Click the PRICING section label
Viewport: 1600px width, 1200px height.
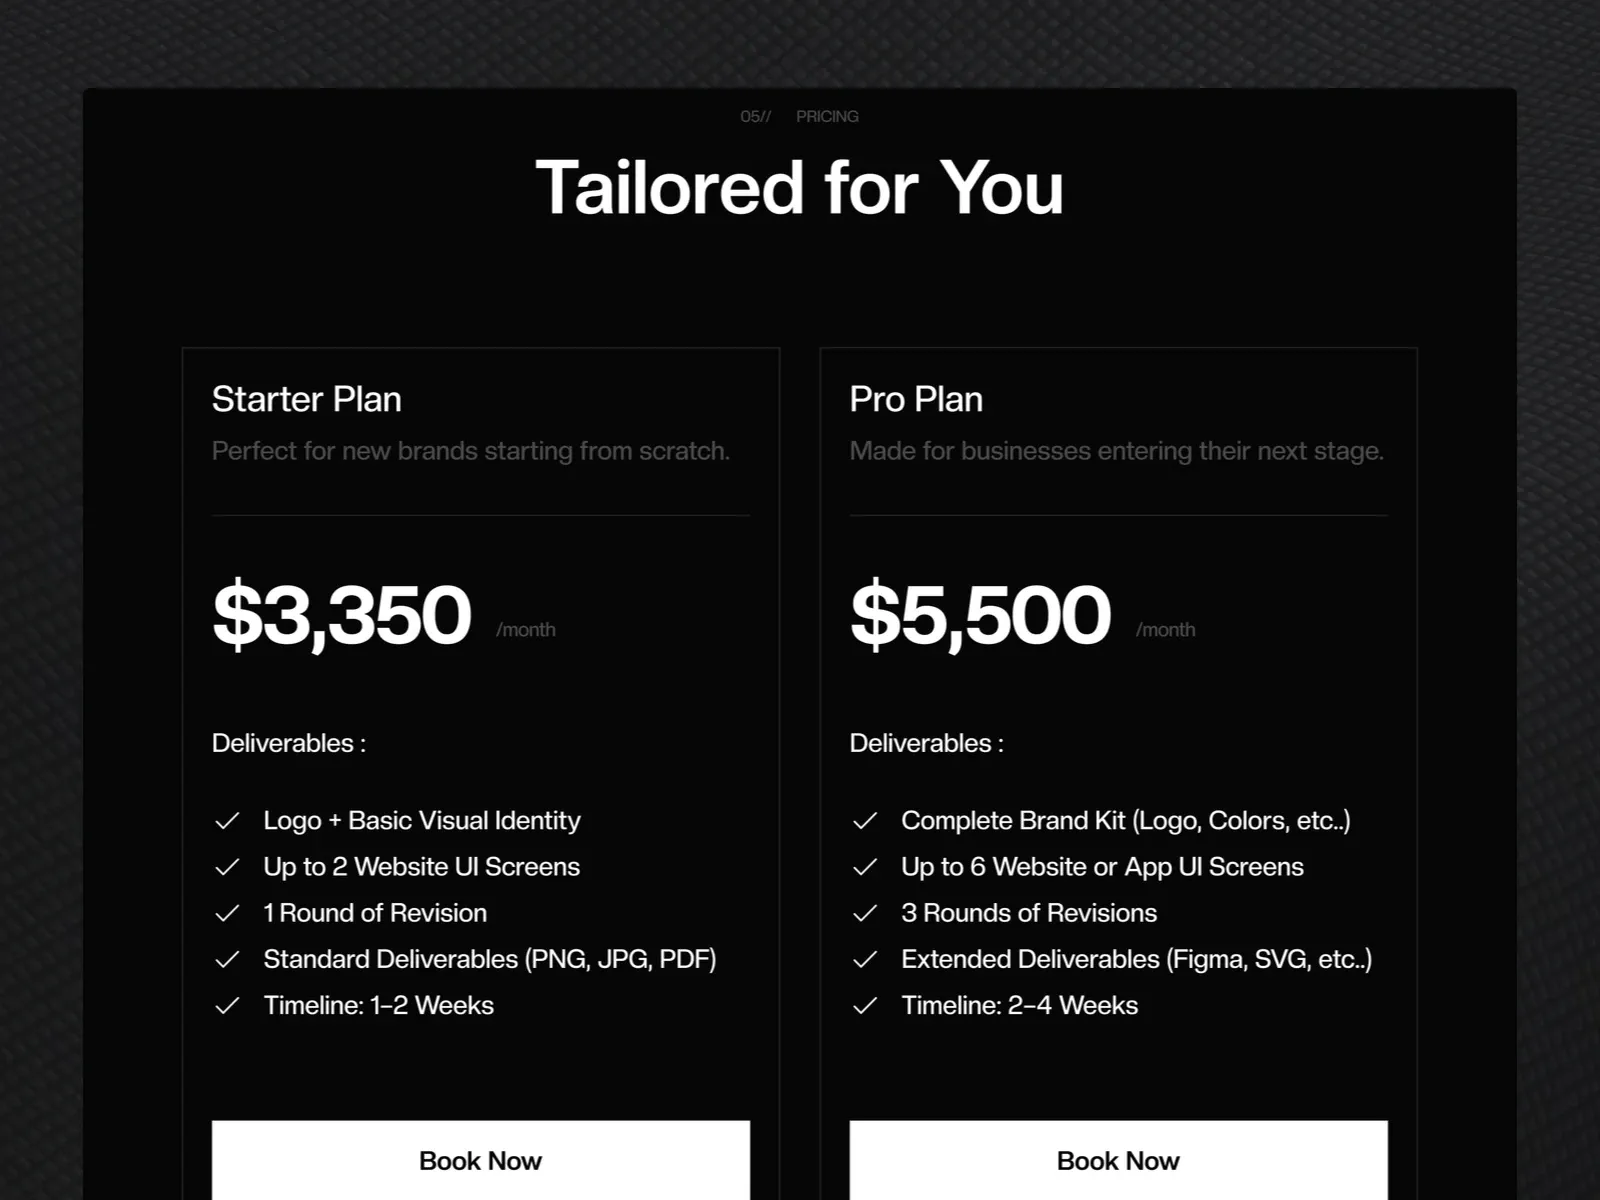coord(827,116)
